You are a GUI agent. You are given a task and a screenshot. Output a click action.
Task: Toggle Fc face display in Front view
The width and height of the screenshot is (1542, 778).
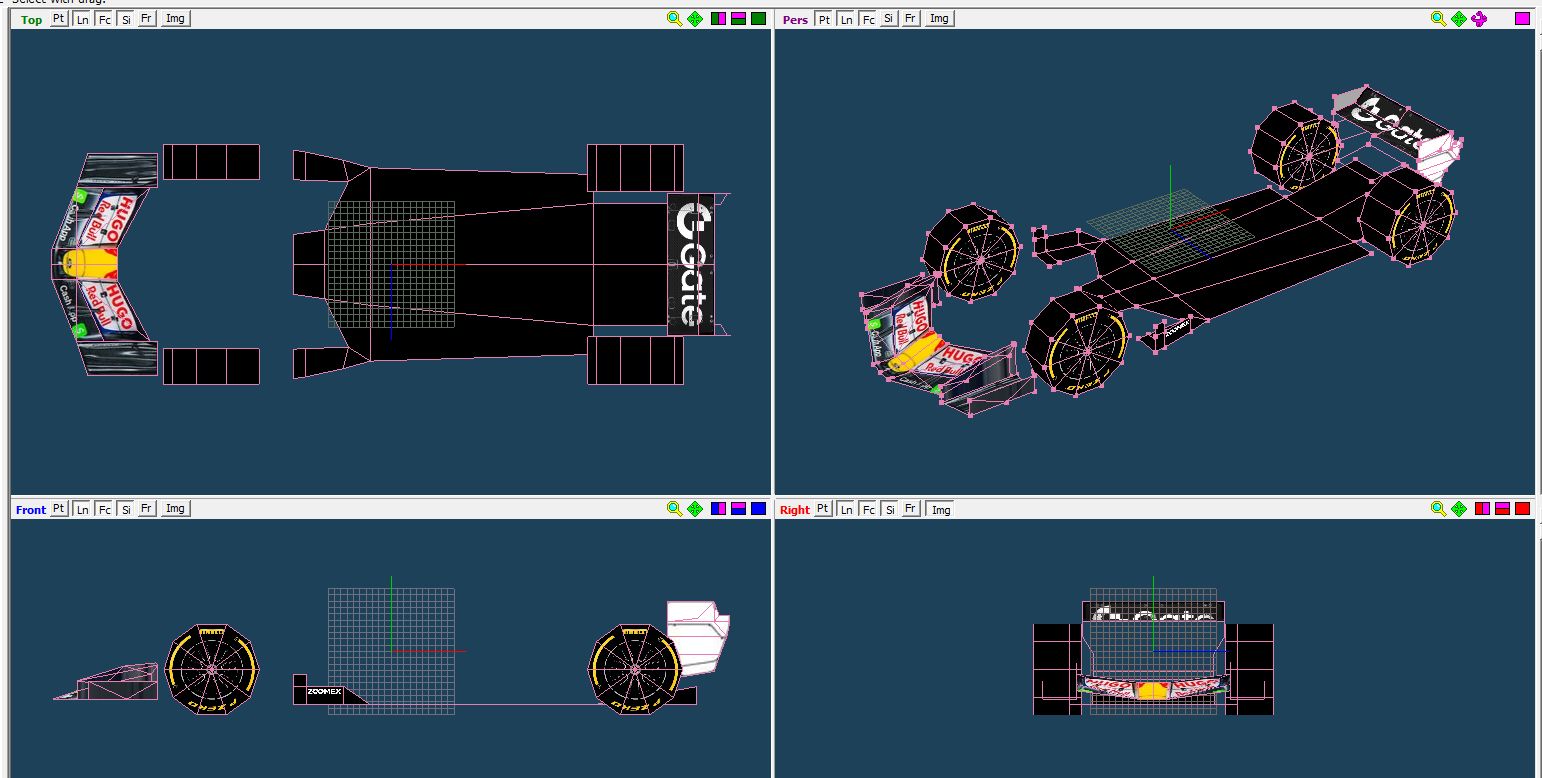coord(104,509)
